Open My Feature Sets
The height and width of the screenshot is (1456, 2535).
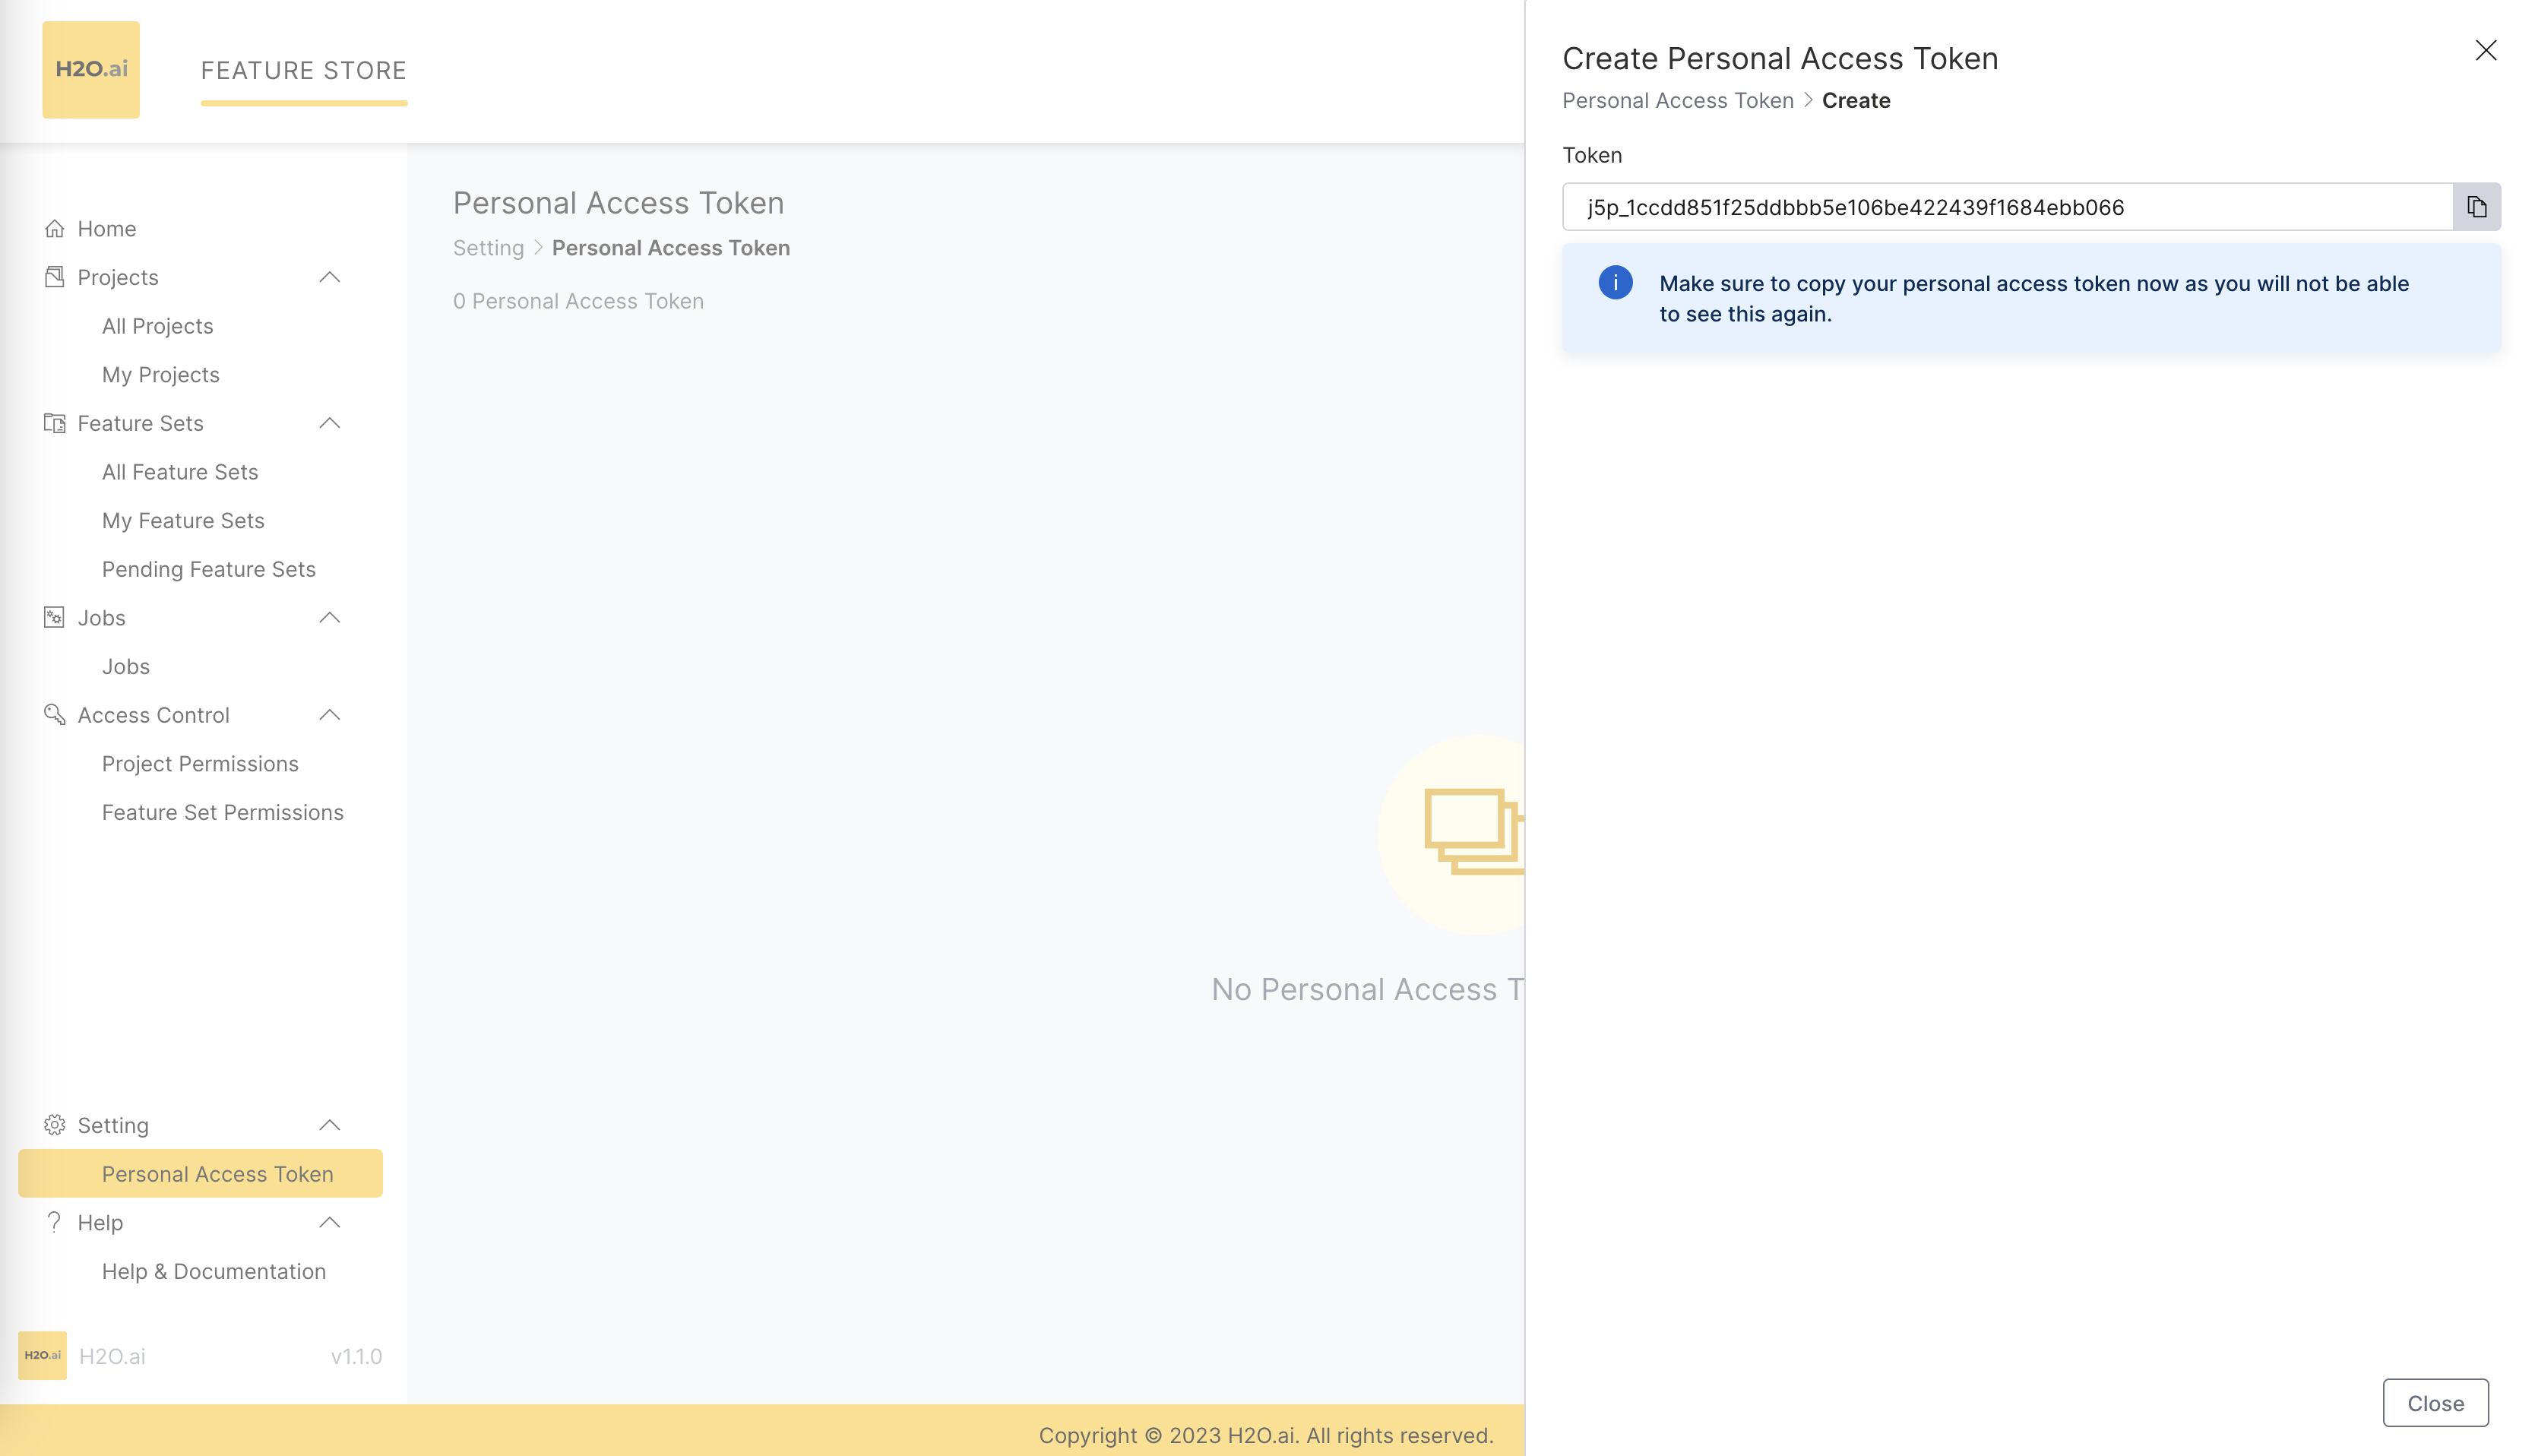click(183, 520)
